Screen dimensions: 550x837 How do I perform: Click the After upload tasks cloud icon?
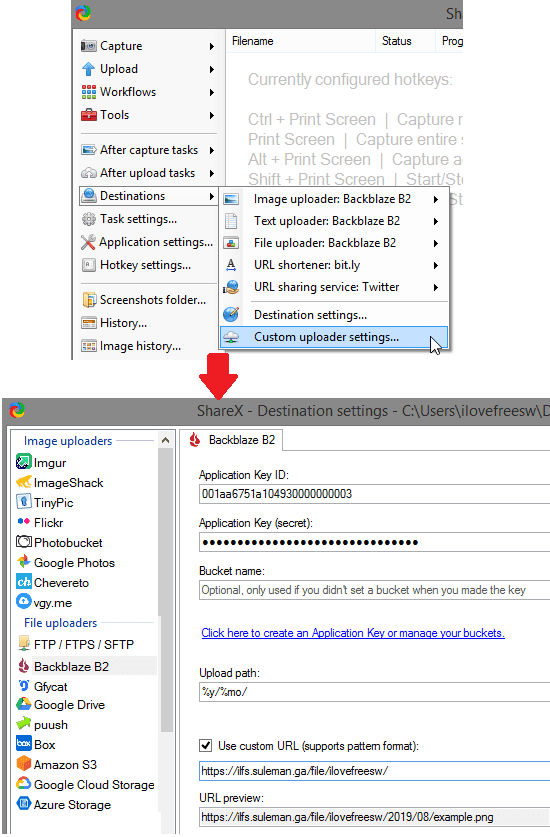pos(88,173)
